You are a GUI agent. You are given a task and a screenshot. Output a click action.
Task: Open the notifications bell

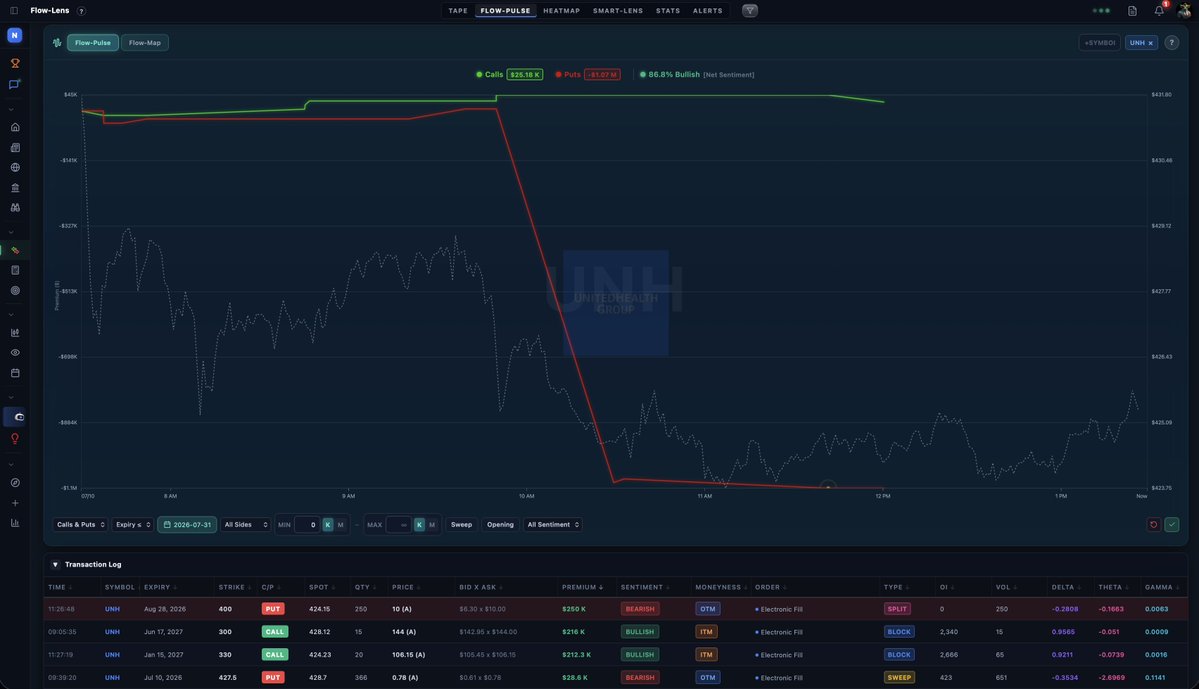coord(1159,11)
